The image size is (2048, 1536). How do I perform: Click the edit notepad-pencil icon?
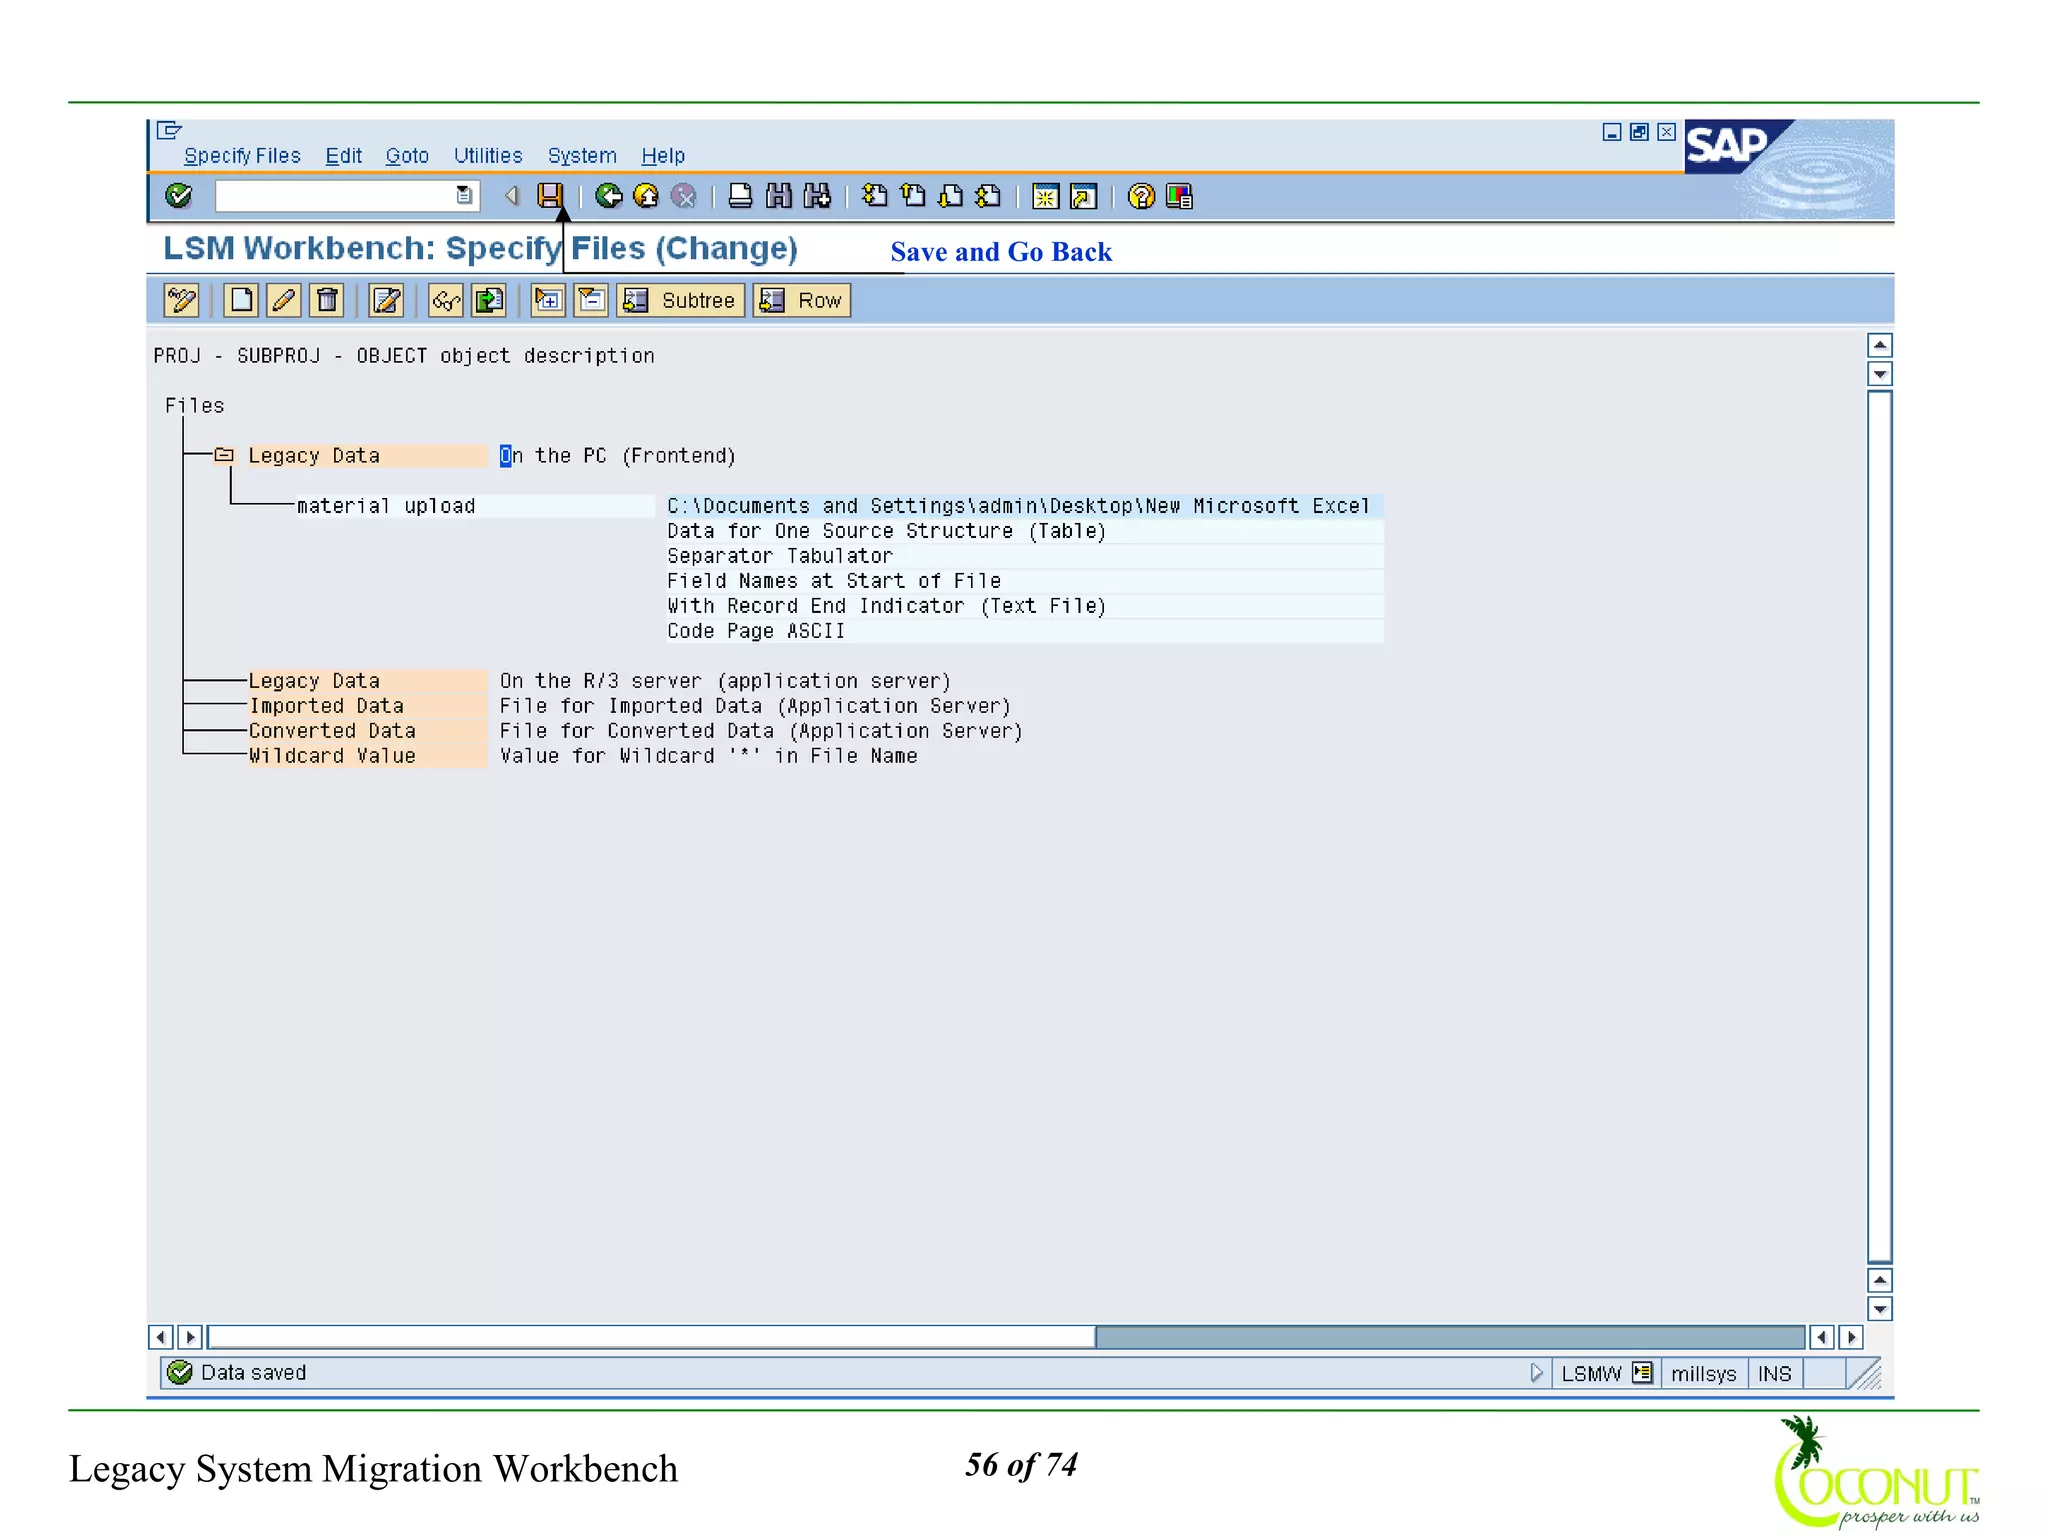(x=386, y=300)
